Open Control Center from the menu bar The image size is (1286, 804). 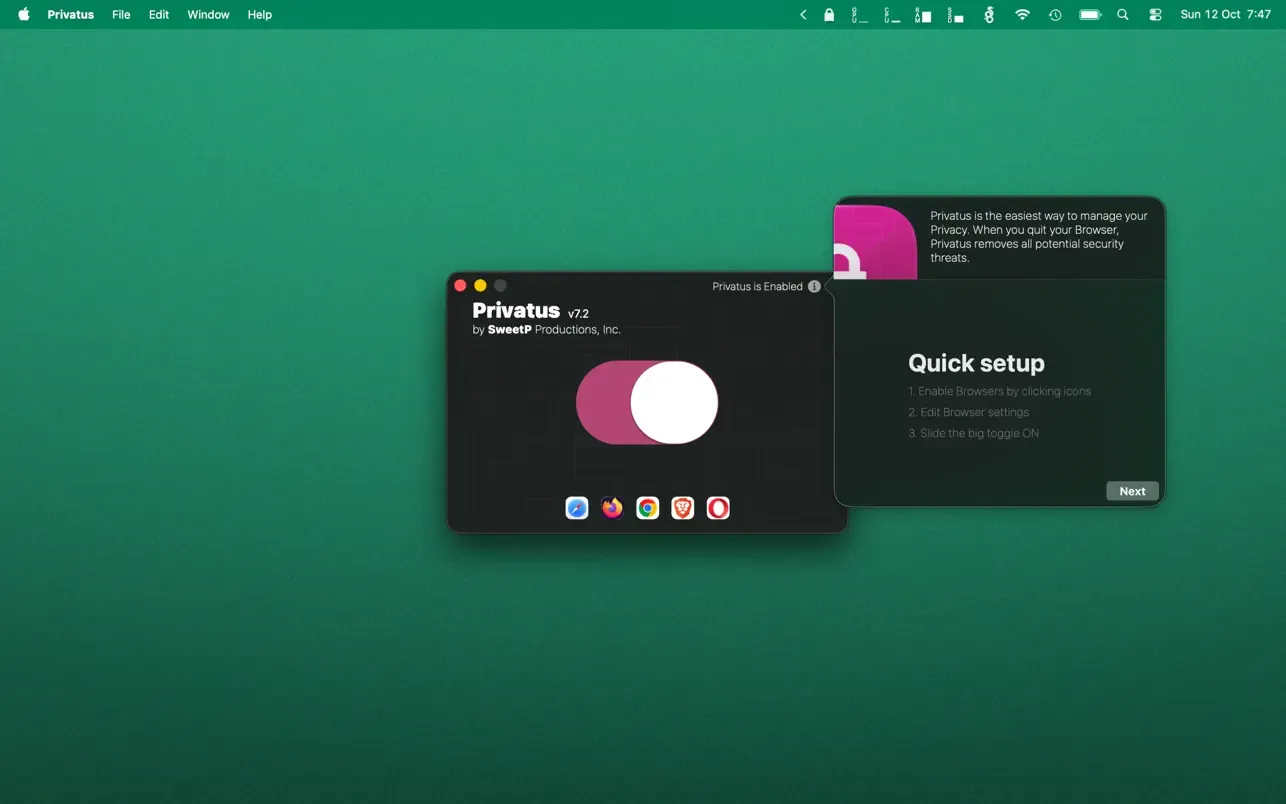pyautogui.click(x=1155, y=15)
